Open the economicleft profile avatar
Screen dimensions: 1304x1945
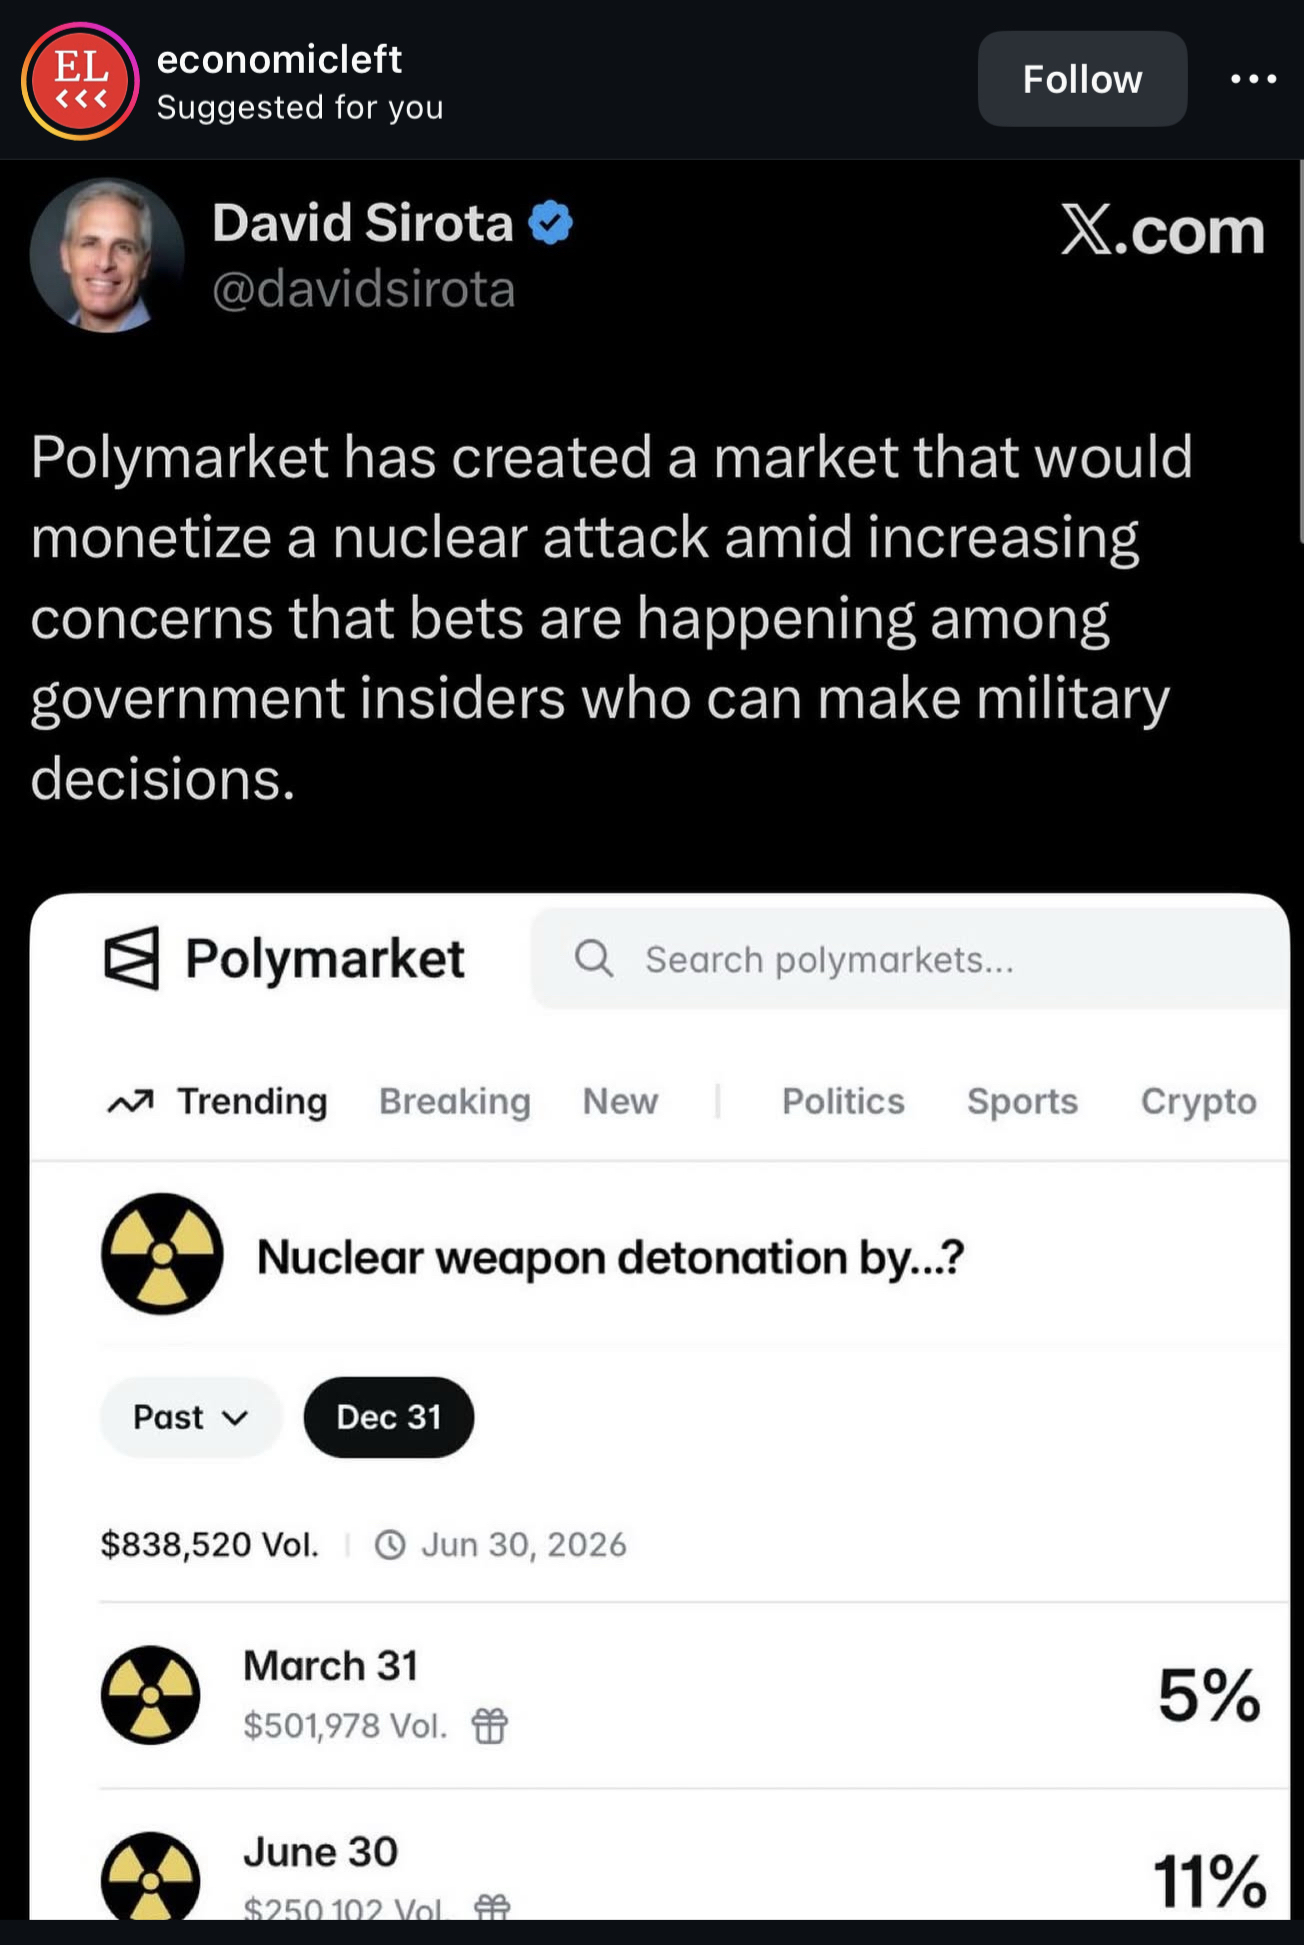point(80,80)
